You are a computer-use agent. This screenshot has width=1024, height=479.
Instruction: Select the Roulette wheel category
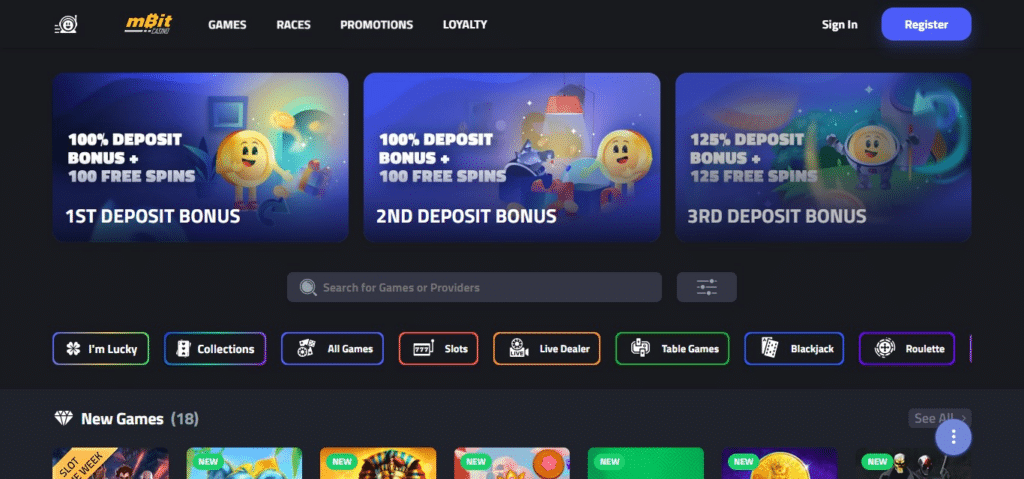pyautogui.click(x=906, y=349)
